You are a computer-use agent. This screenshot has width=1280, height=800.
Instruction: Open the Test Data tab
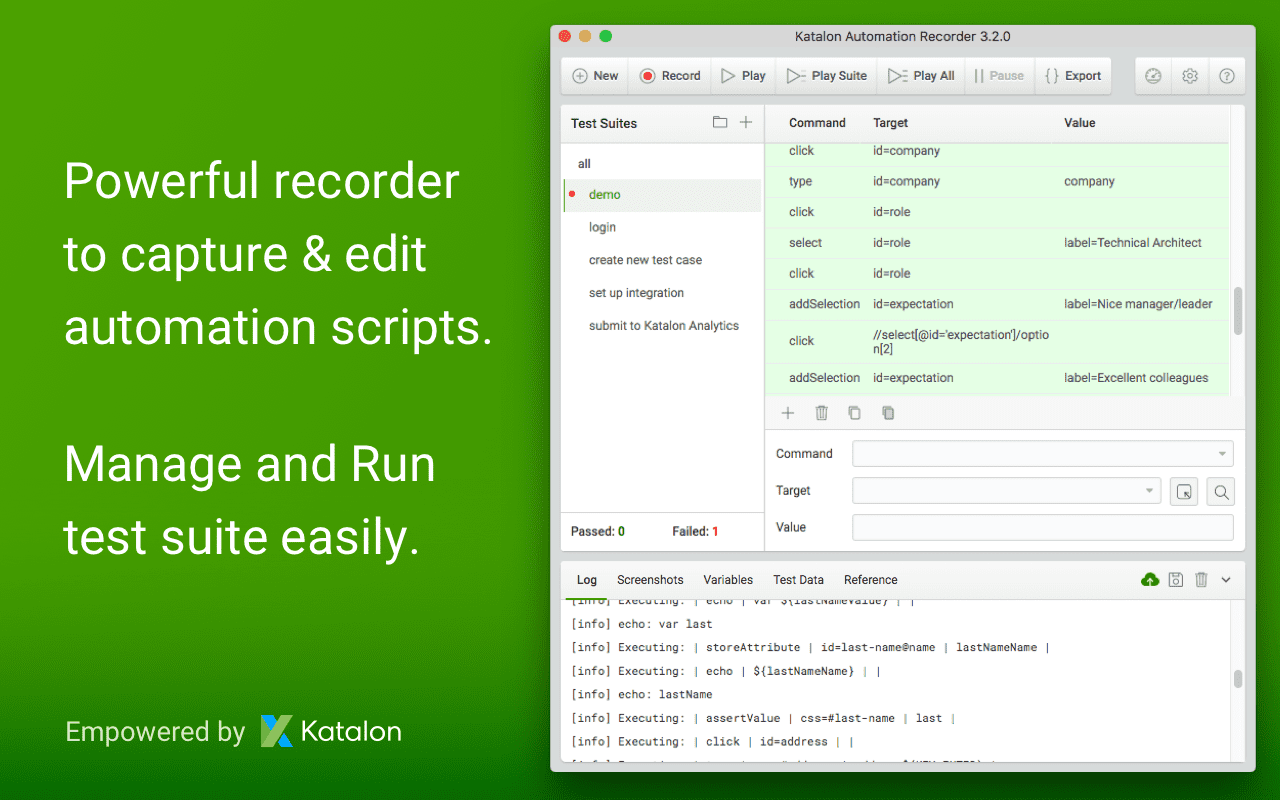[798, 579]
